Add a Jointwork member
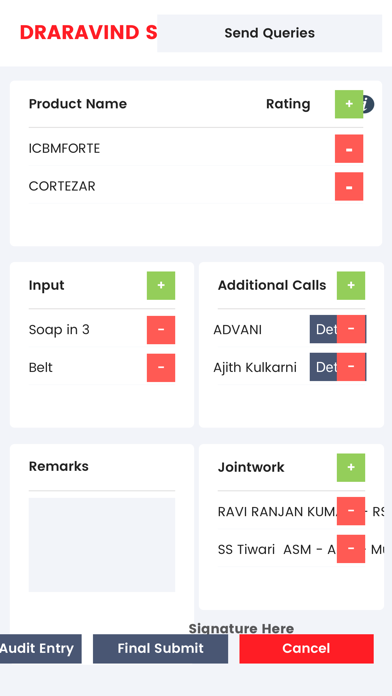 (351, 467)
